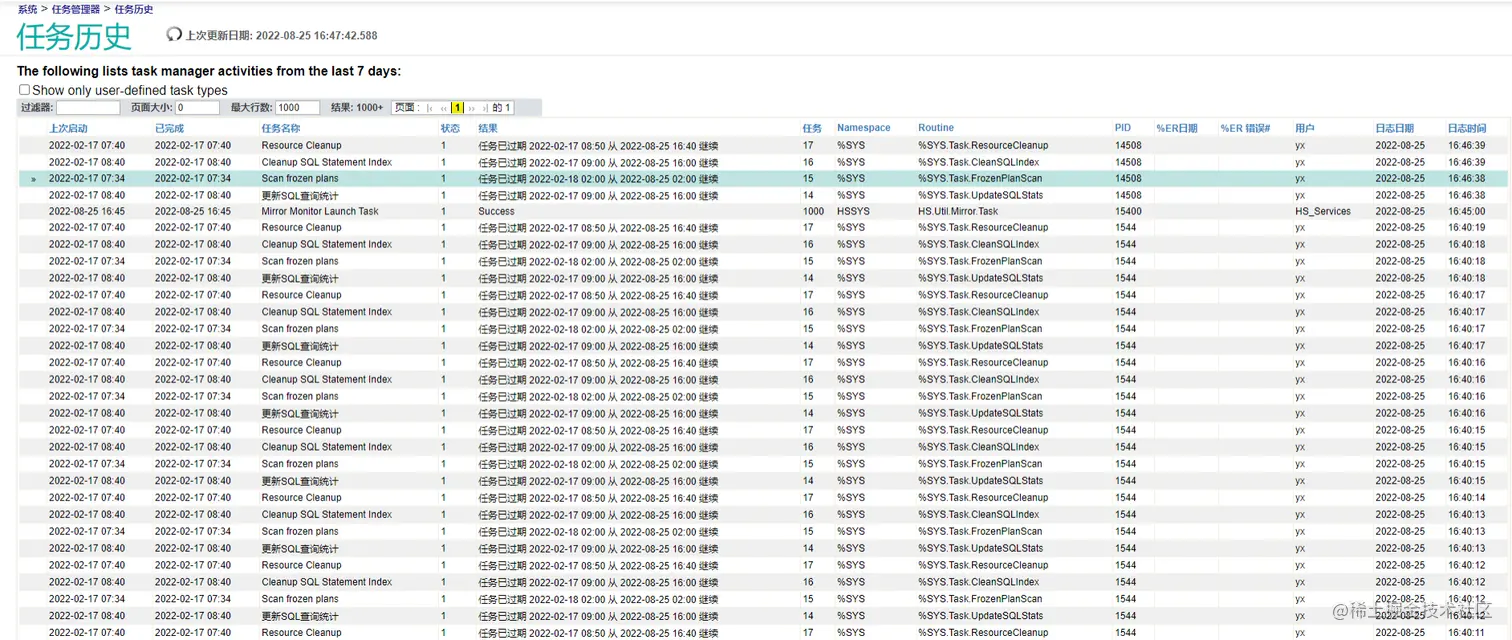The height and width of the screenshot is (640, 1512).
Task: Click the HS_Services user cell
Action: click(x=1323, y=211)
